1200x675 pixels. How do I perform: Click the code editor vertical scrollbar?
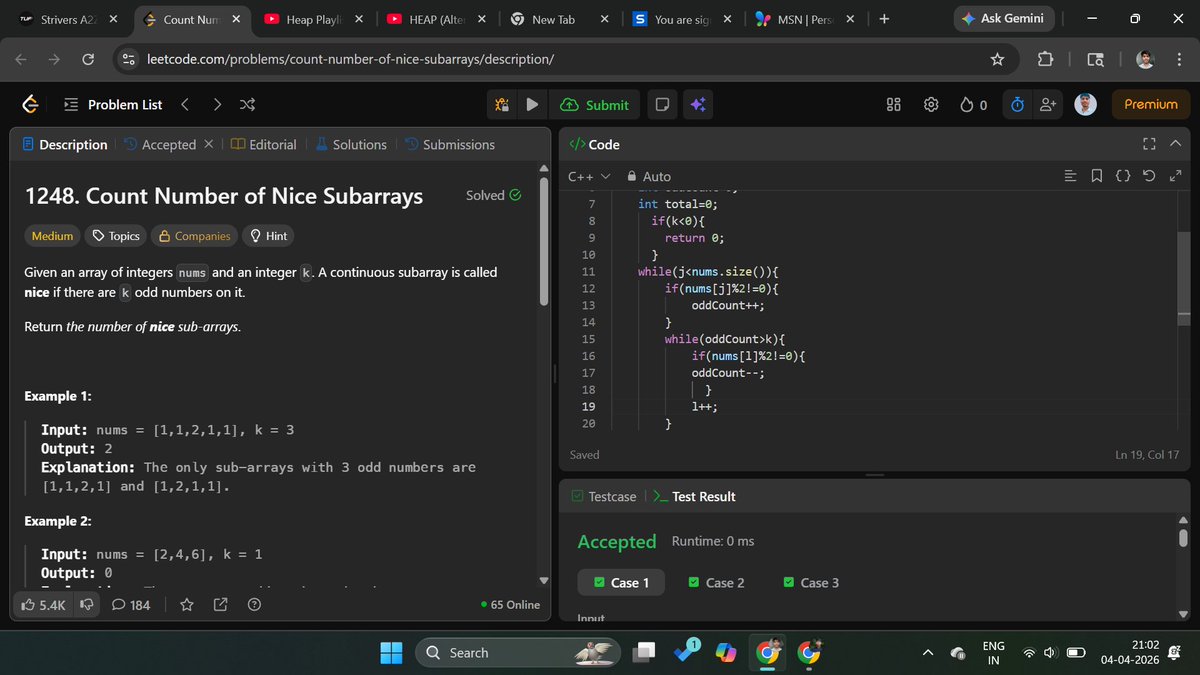point(1184,278)
